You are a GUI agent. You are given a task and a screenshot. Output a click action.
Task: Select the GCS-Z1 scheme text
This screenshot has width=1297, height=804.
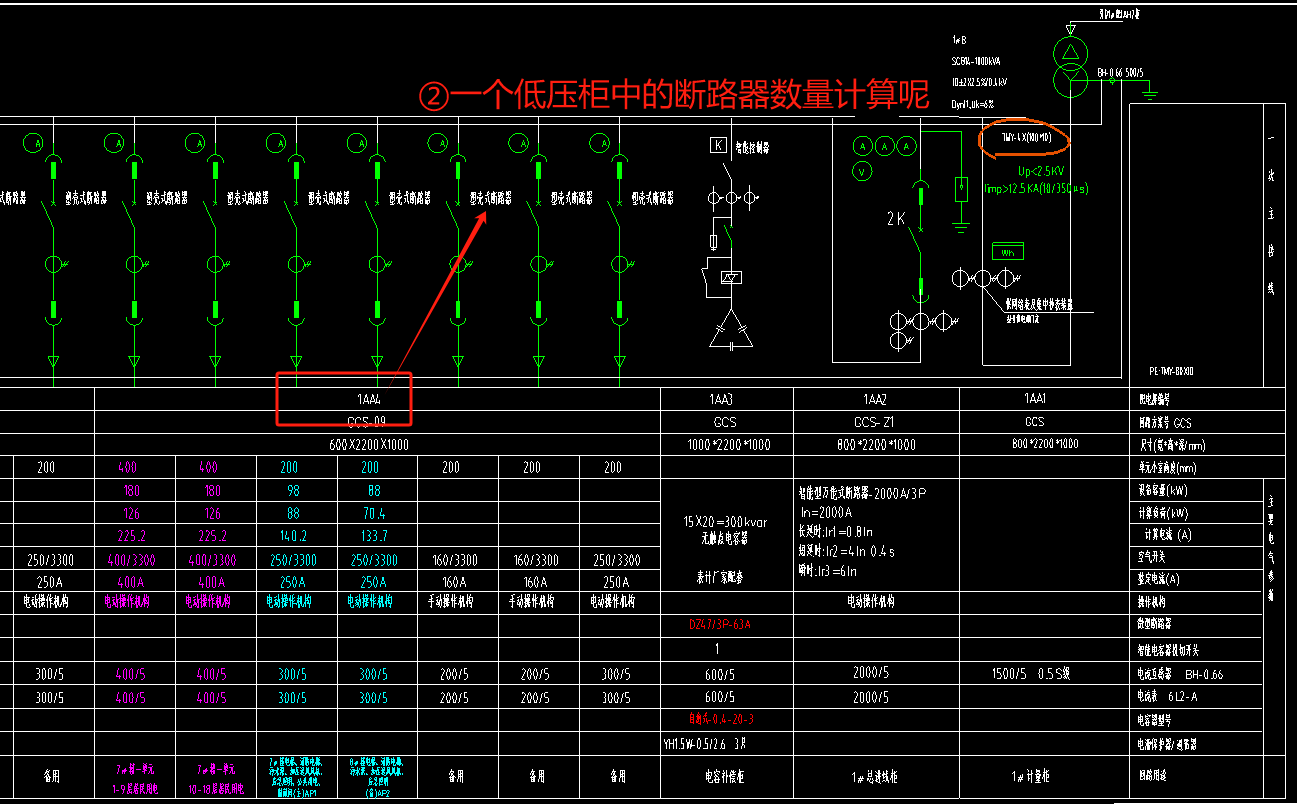pyautogui.click(x=873, y=422)
